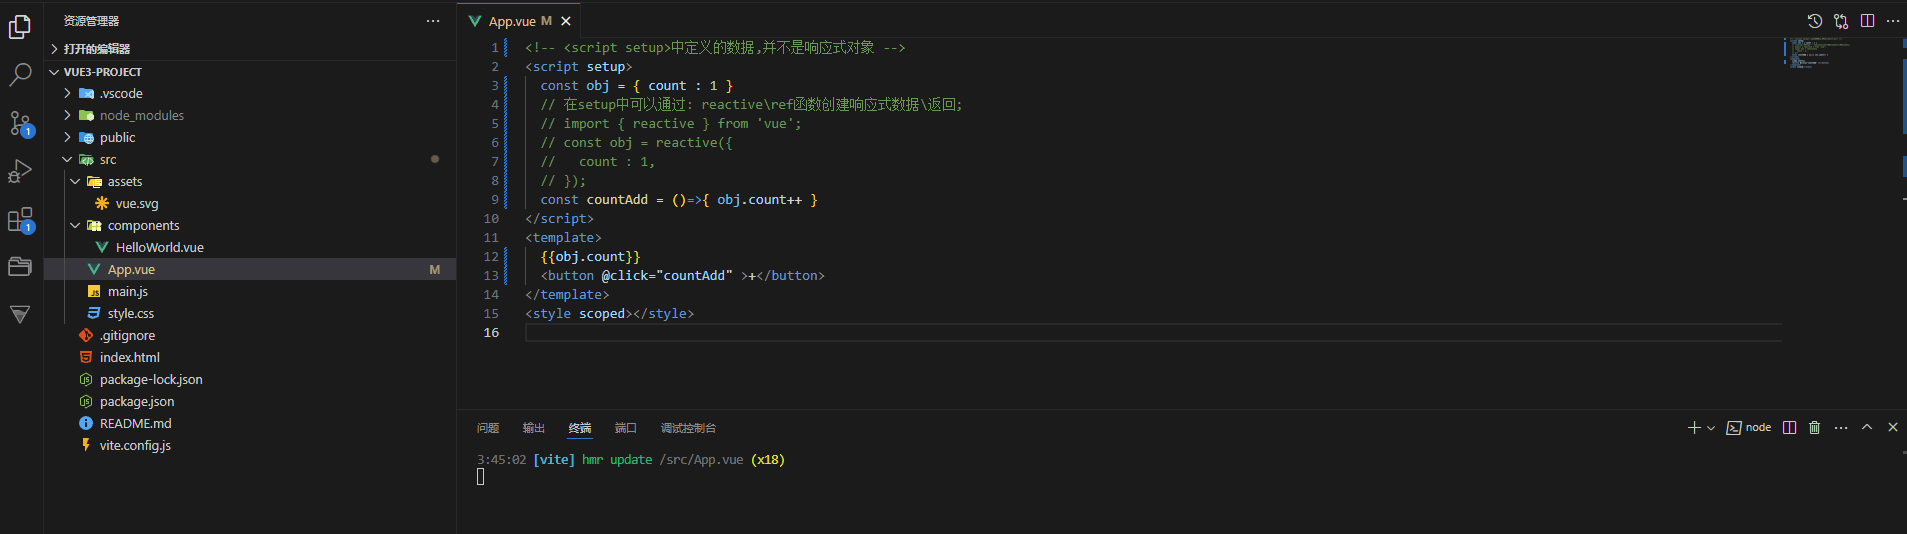Open style.css file
Image resolution: width=1907 pixels, height=534 pixels.
250,314
